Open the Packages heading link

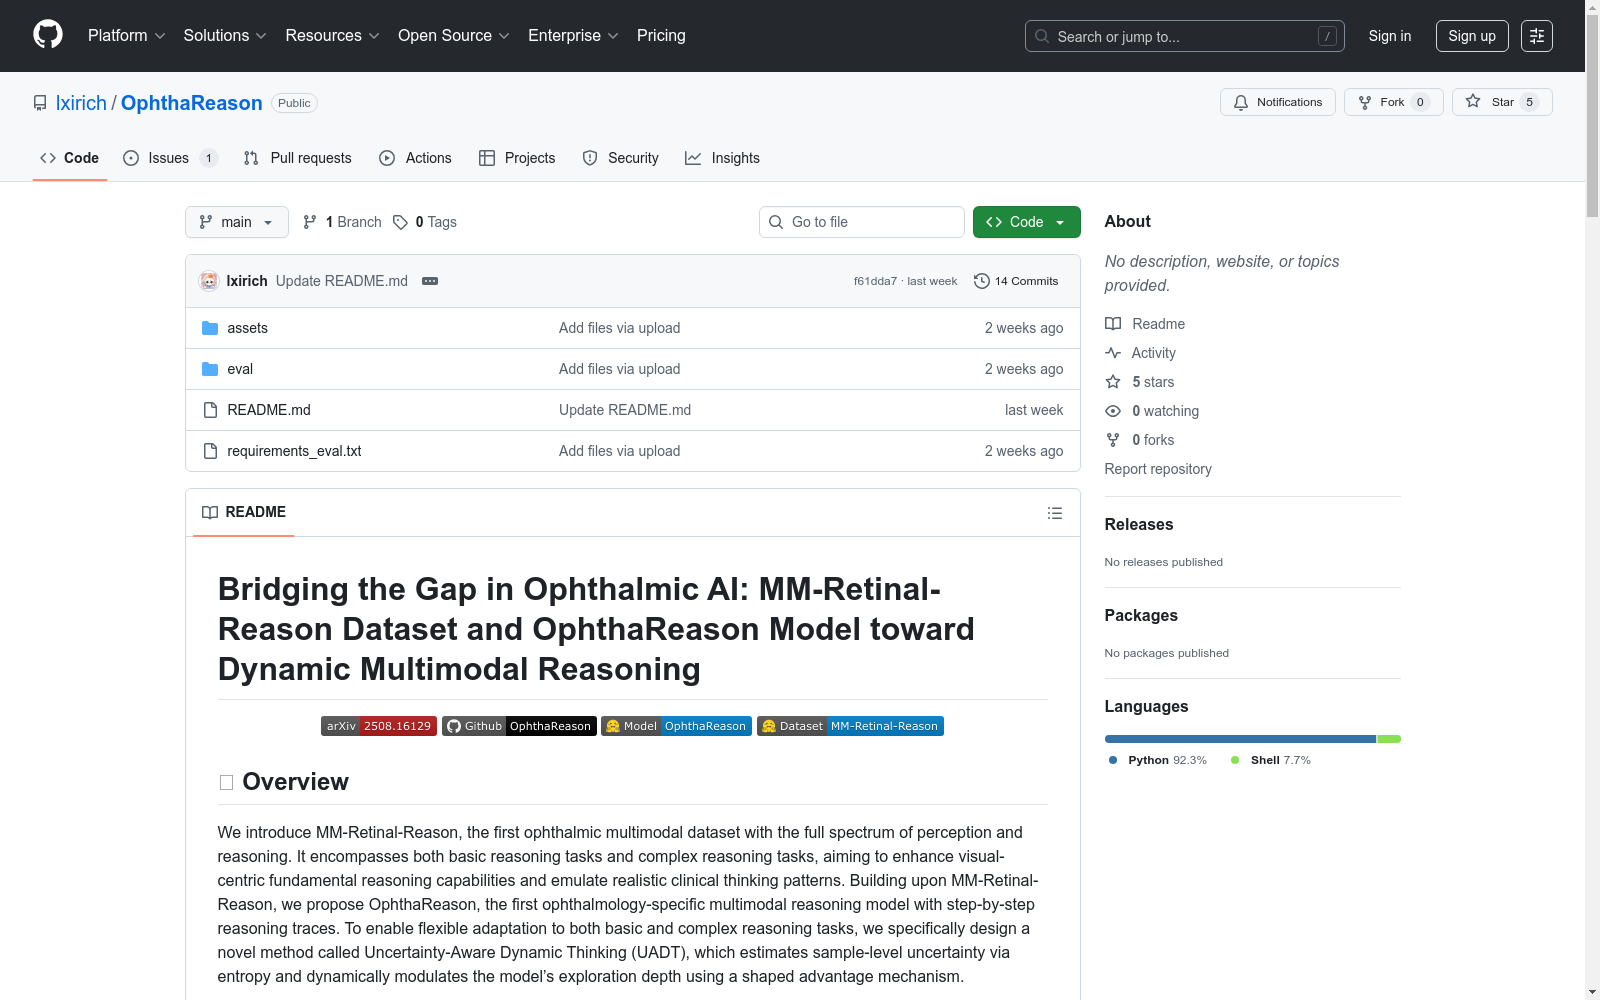pos(1141,616)
